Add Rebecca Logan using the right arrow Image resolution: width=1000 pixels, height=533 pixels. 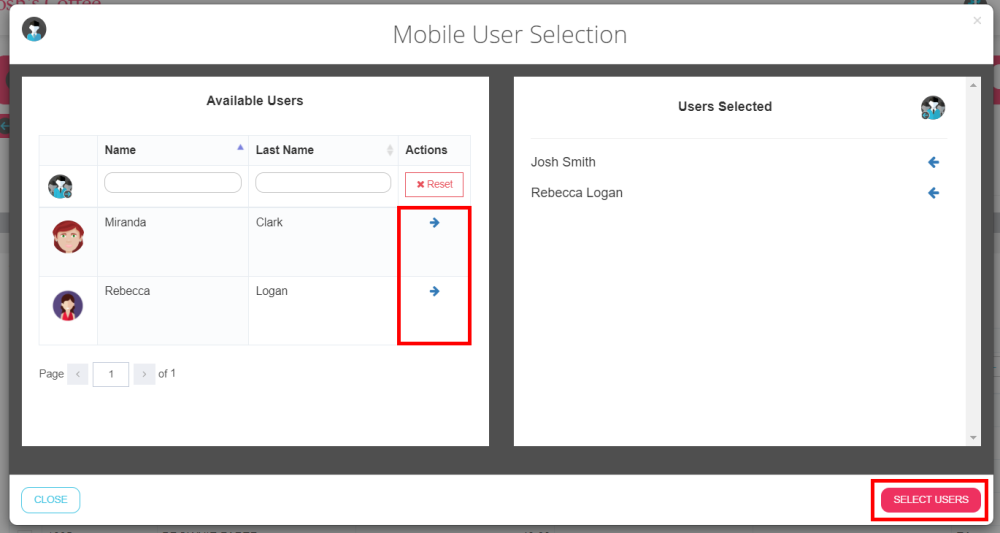pyautogui.click(x=434, y=291)
